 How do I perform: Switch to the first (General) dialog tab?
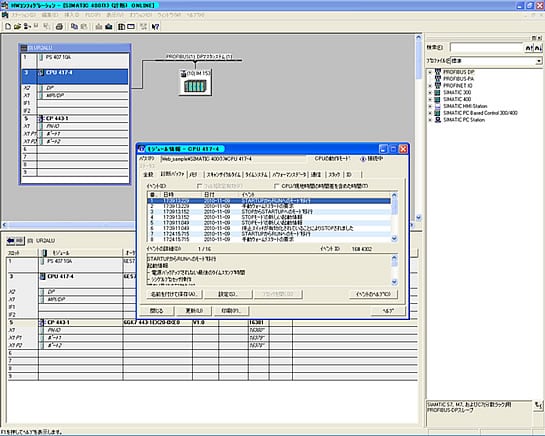pos(148,175)
